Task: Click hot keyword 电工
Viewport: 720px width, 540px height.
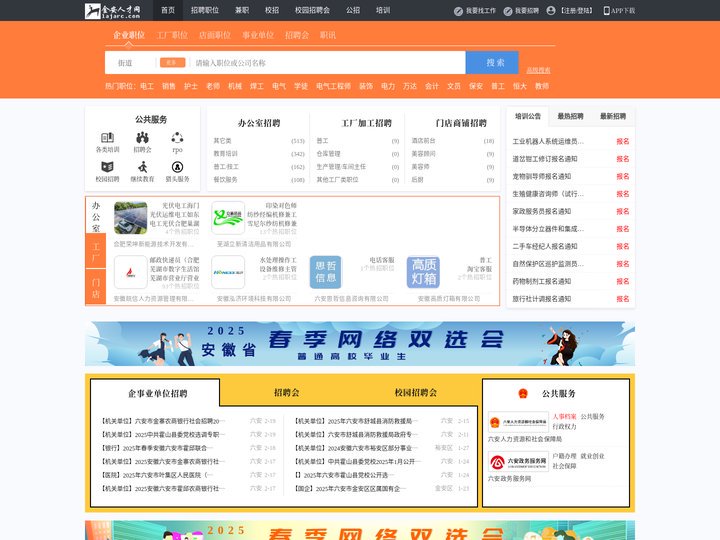Action: 147,86
